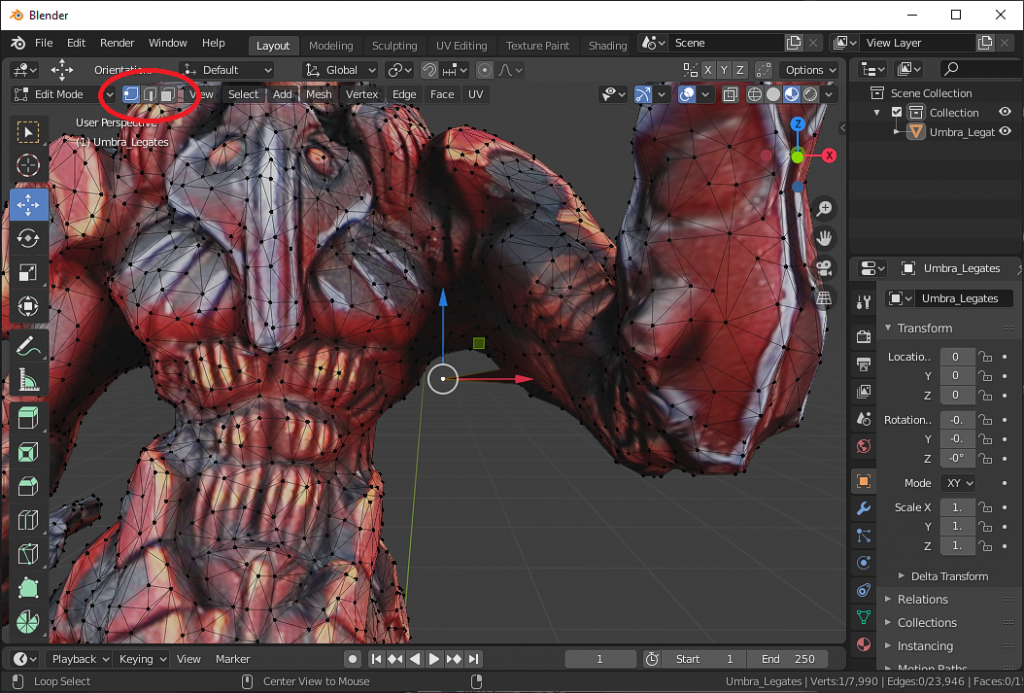Hide the Umbra_Legat object with its eye toggle
Image resolution: width=1024 pixels, height=693 pixels.
1005,131
